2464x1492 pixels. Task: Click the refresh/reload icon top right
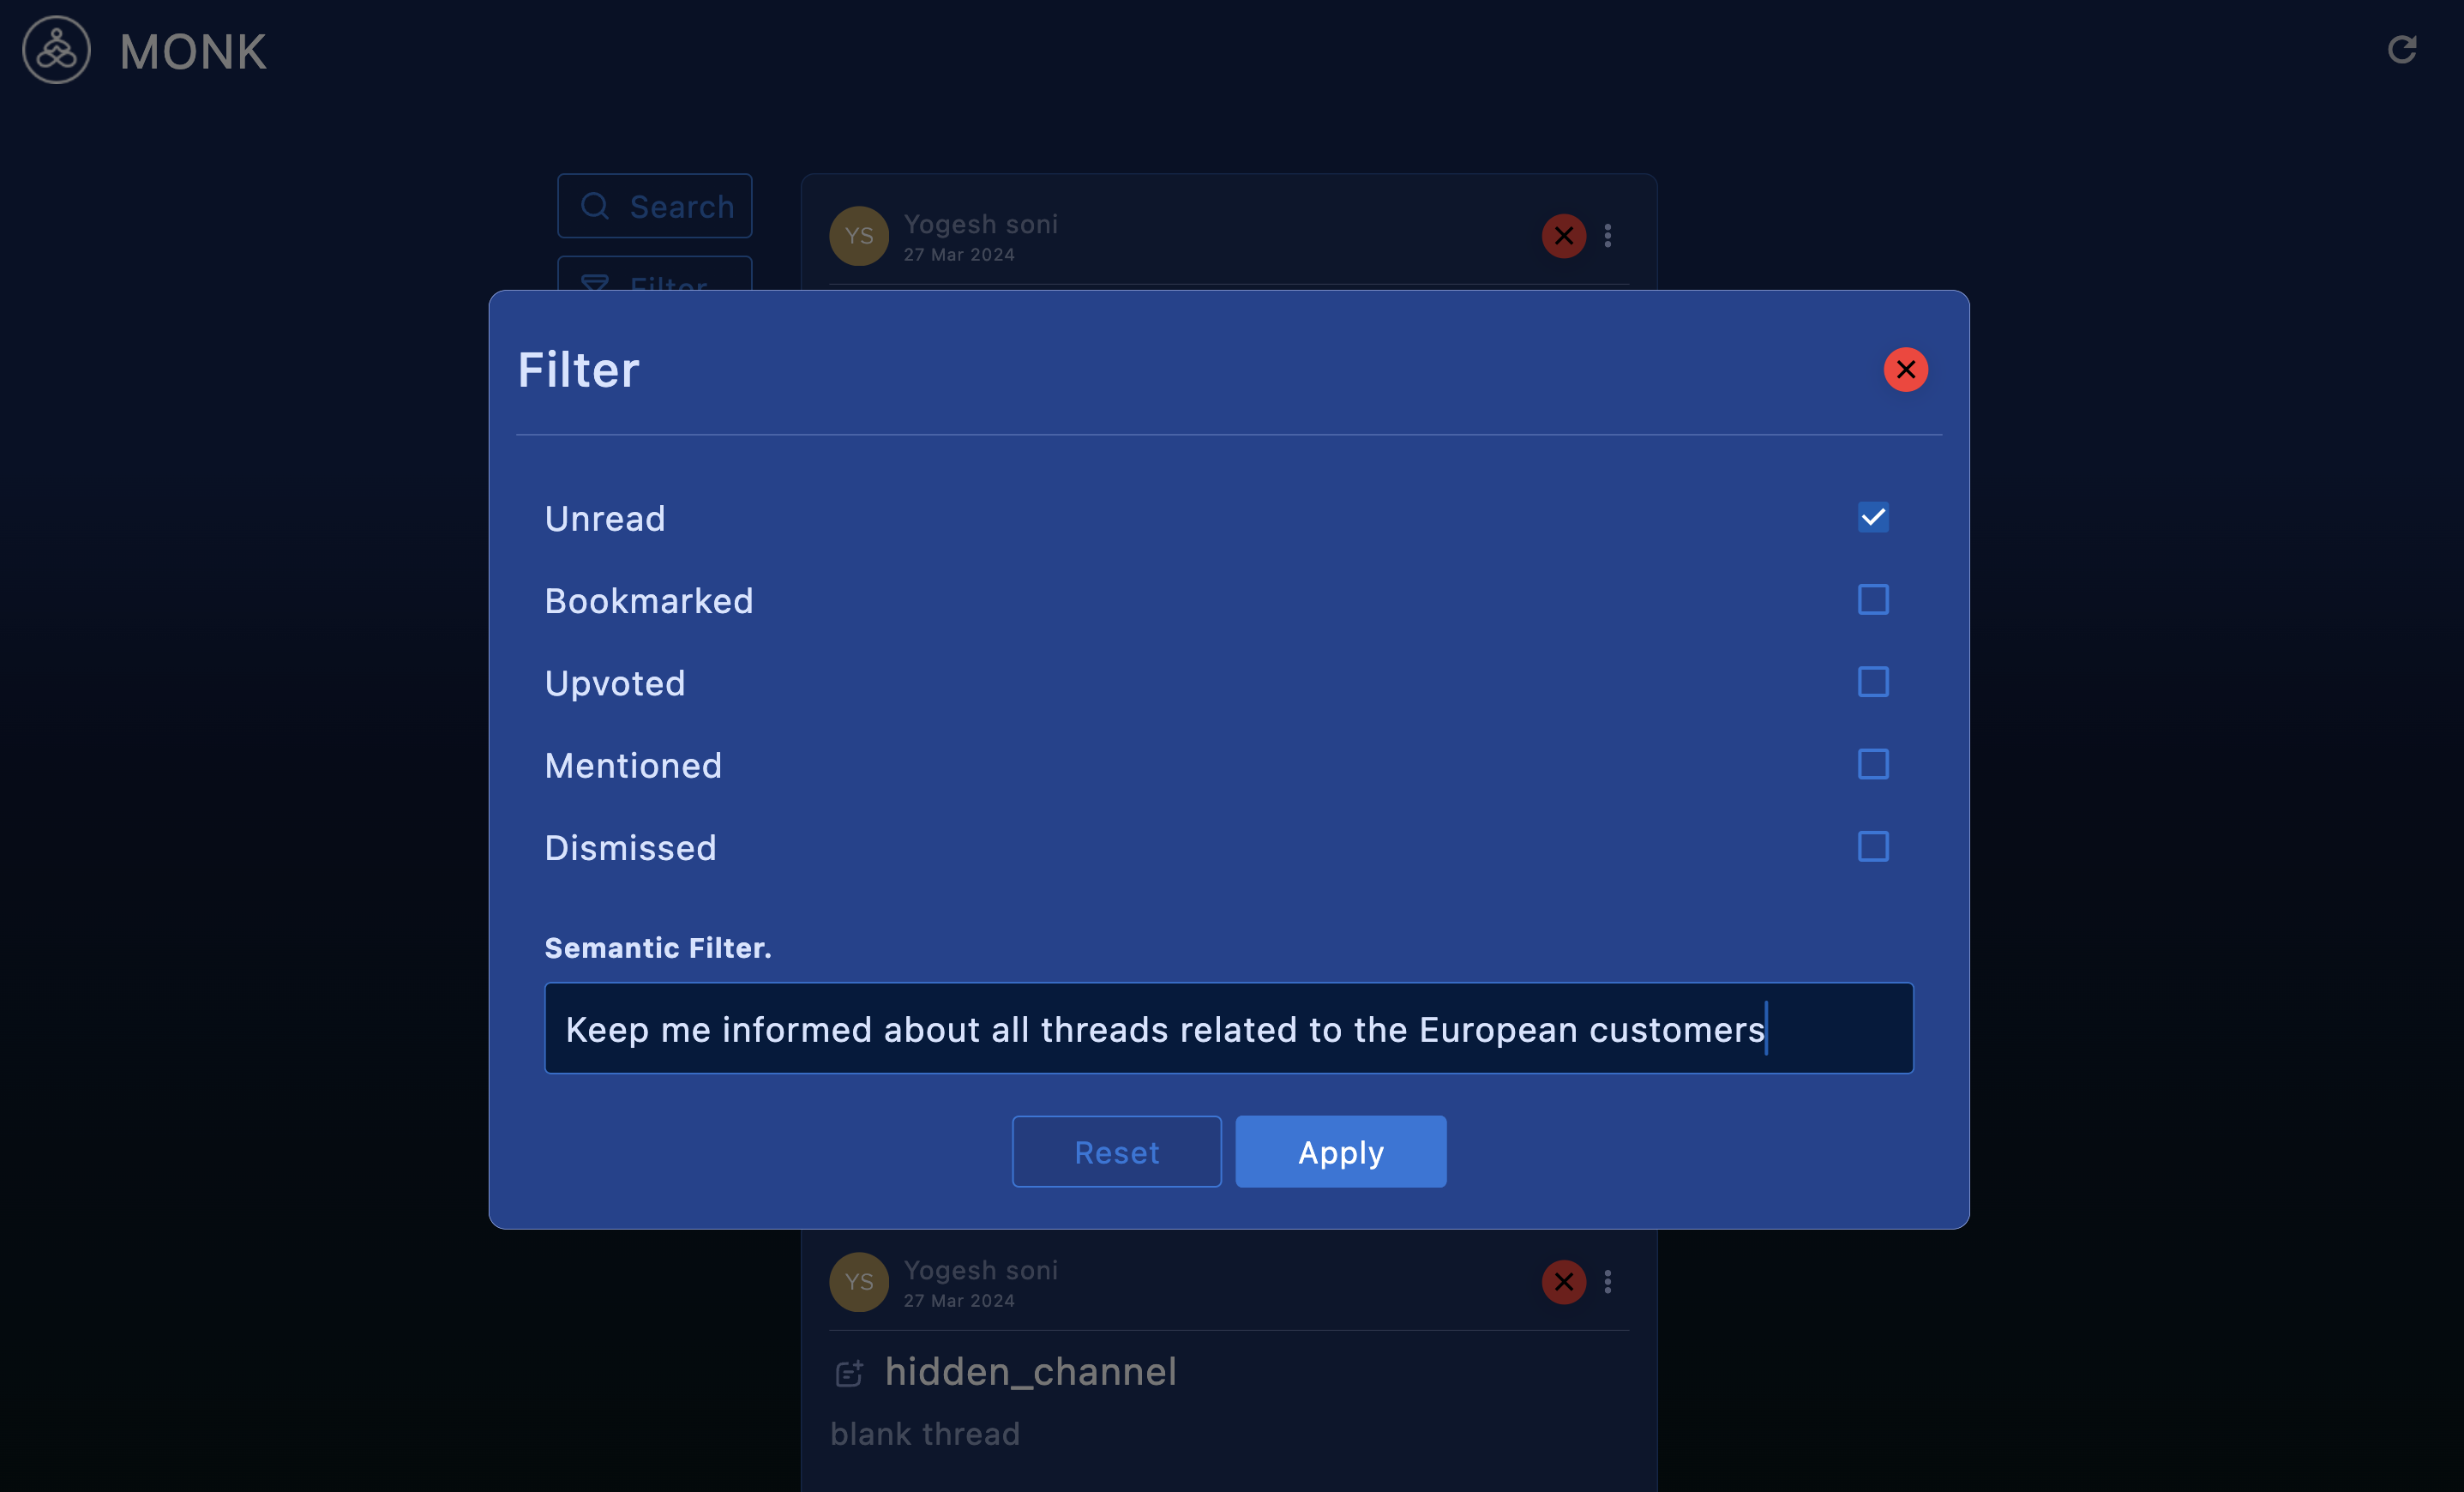coord(2401,47)
